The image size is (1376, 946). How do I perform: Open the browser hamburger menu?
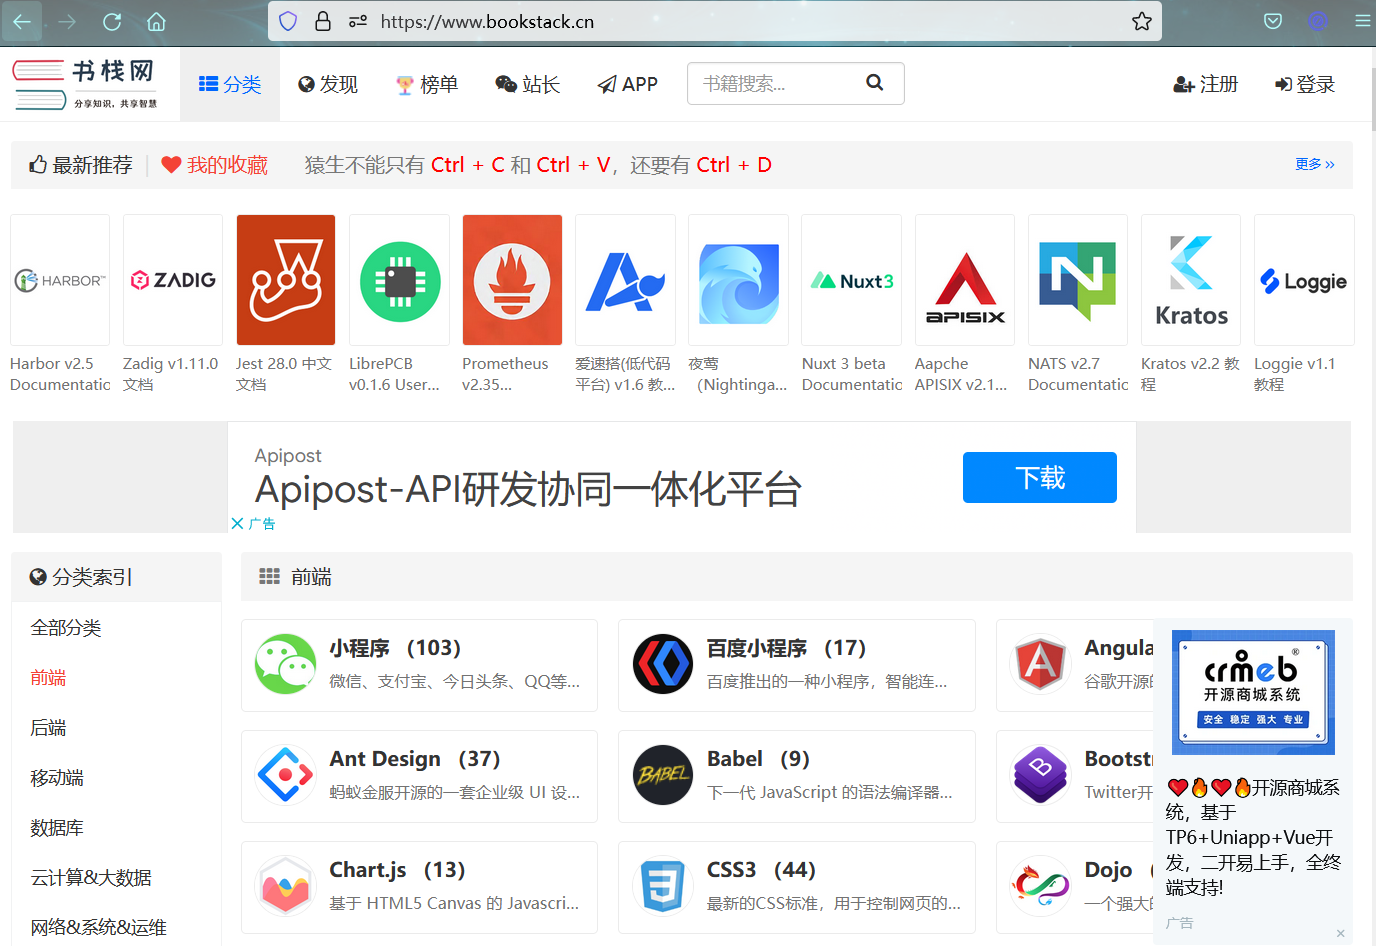(x=1362, y=21)
